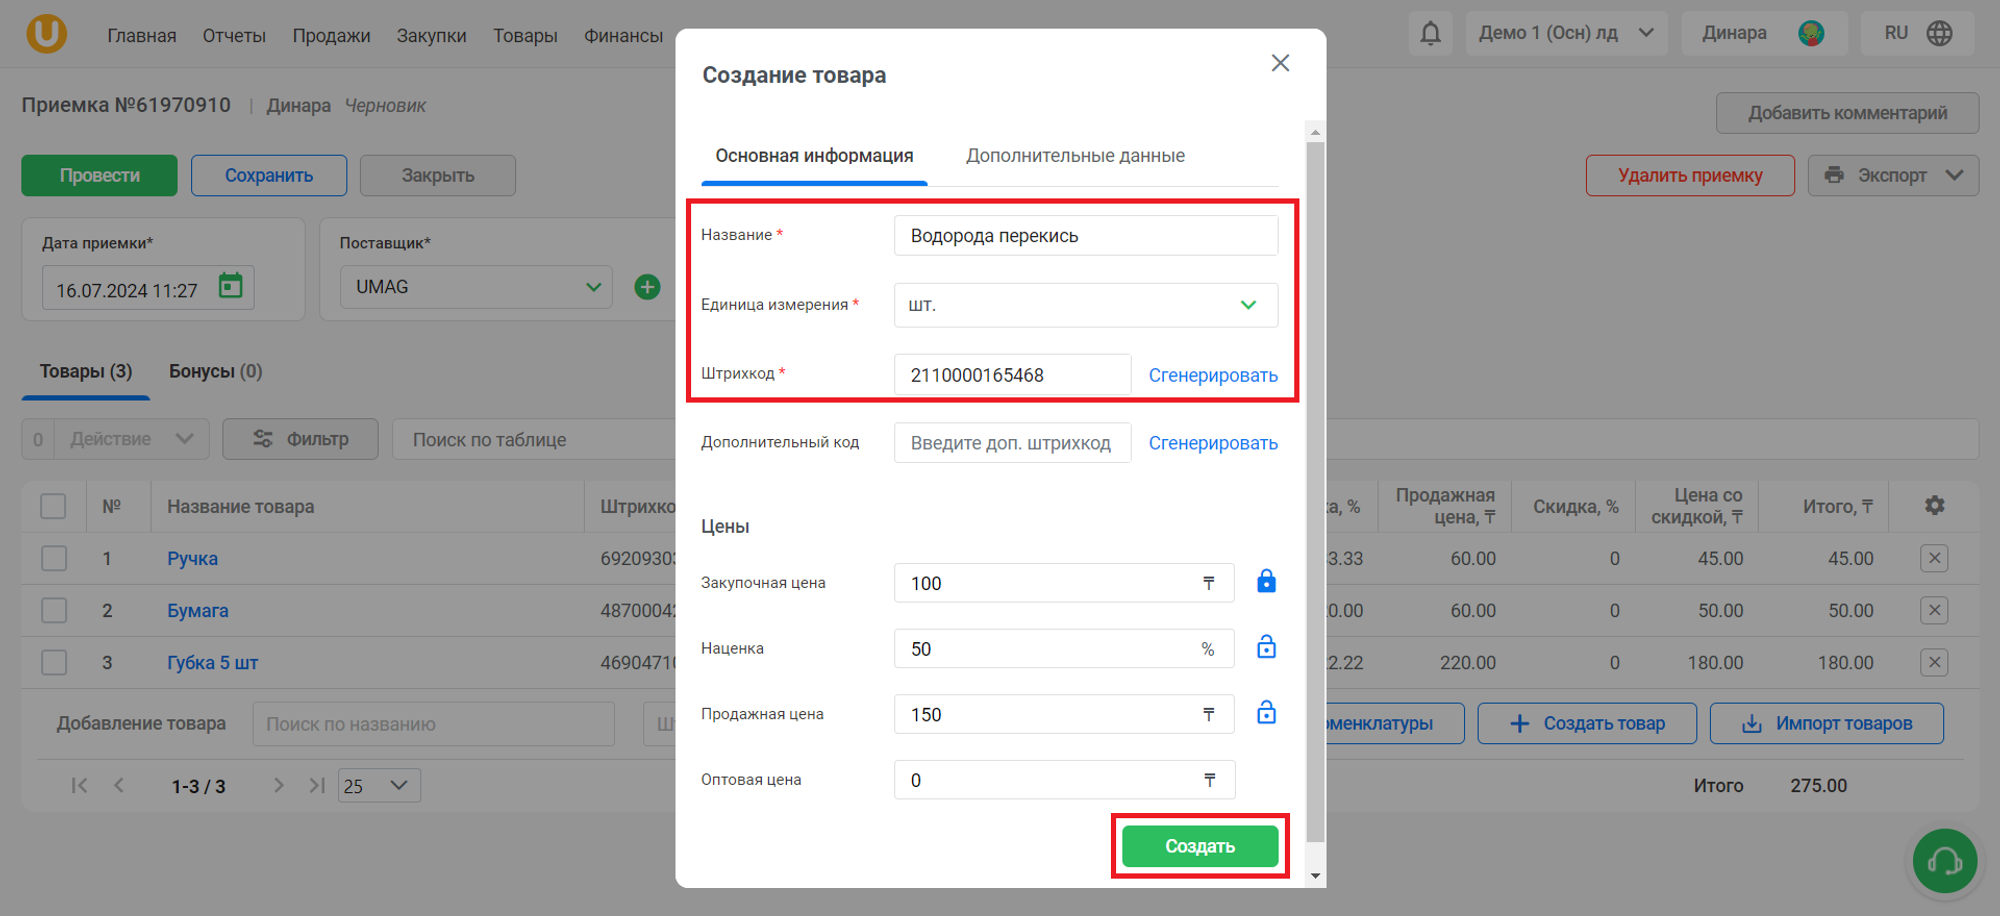Click the dialog vertical scrollbar
The height and width of the screenshot is (916, 2000).
pyautogui.click(x=1315, y=491)
